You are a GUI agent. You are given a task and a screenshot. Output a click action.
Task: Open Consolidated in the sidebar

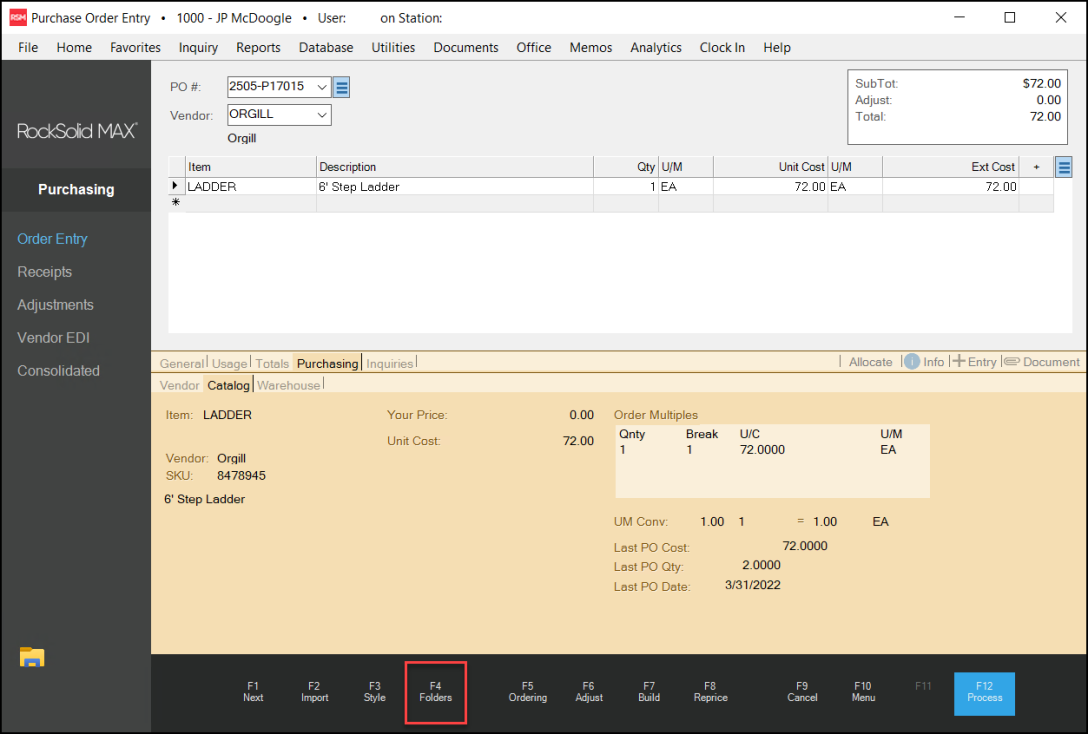click(58, 370)
